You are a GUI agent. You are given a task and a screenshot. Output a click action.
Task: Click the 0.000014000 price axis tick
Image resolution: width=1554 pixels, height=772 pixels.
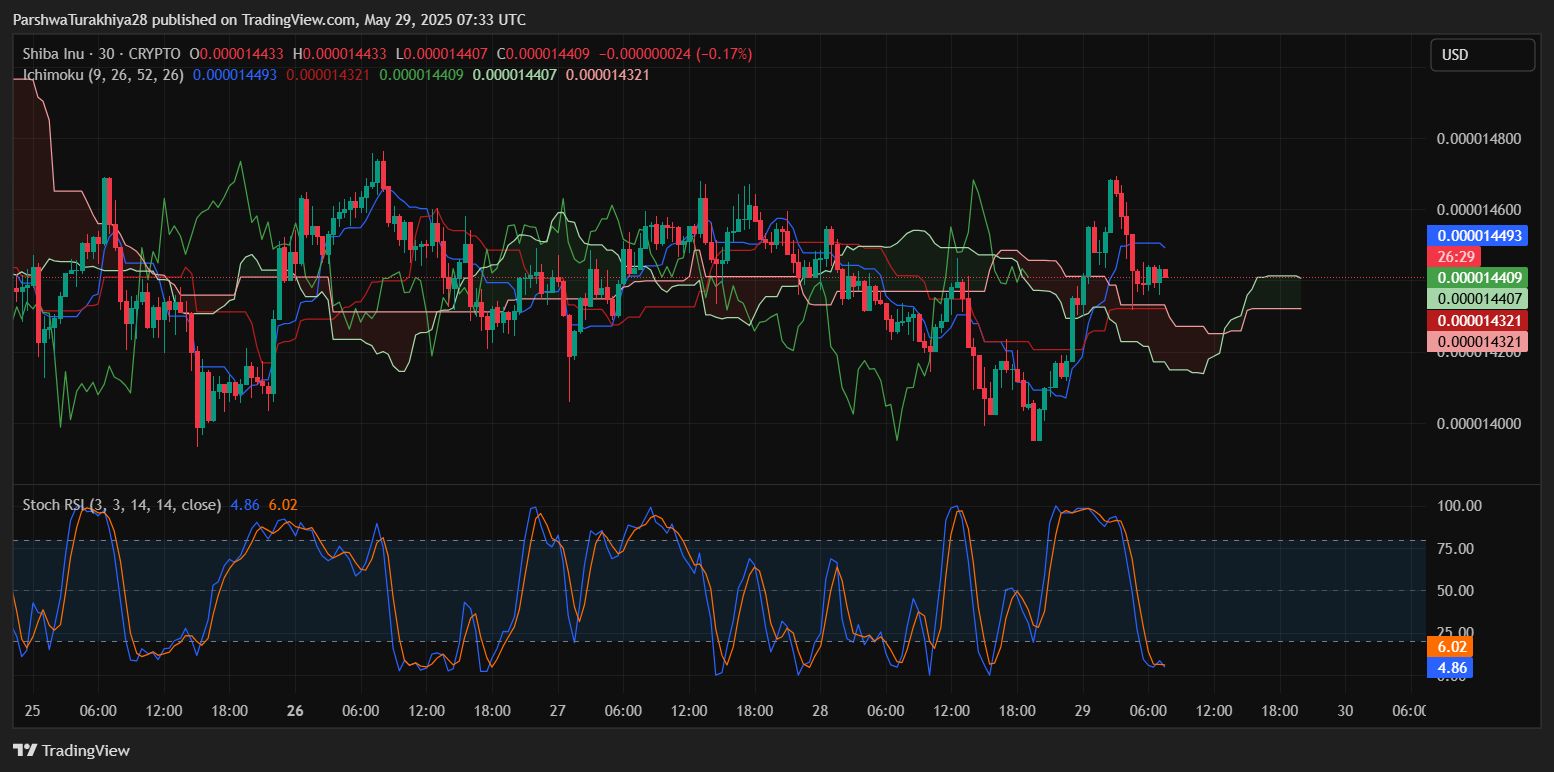1478,423
